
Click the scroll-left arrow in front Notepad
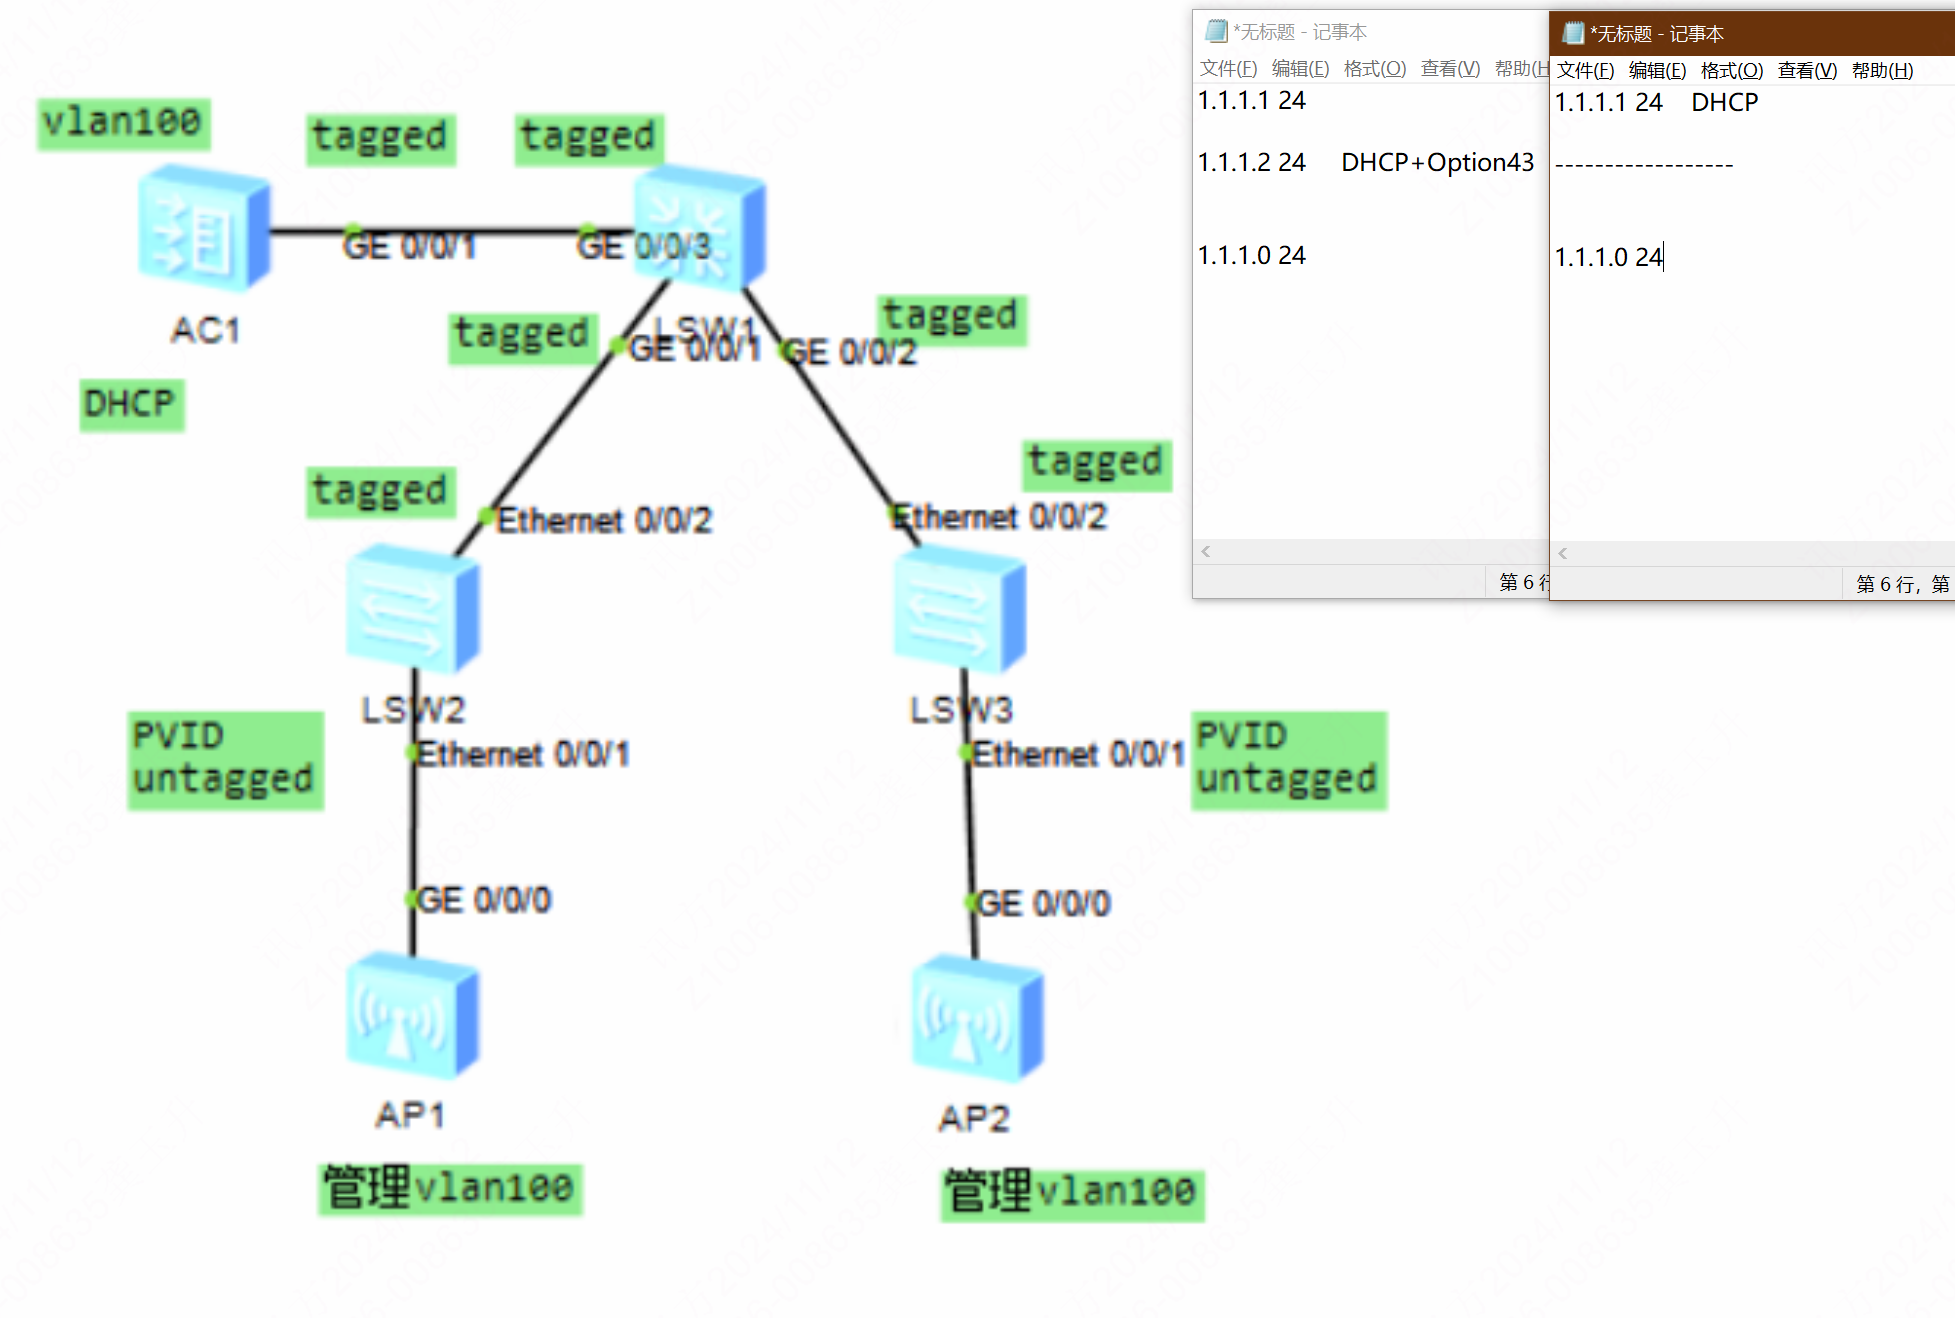tap(1563, 553)
